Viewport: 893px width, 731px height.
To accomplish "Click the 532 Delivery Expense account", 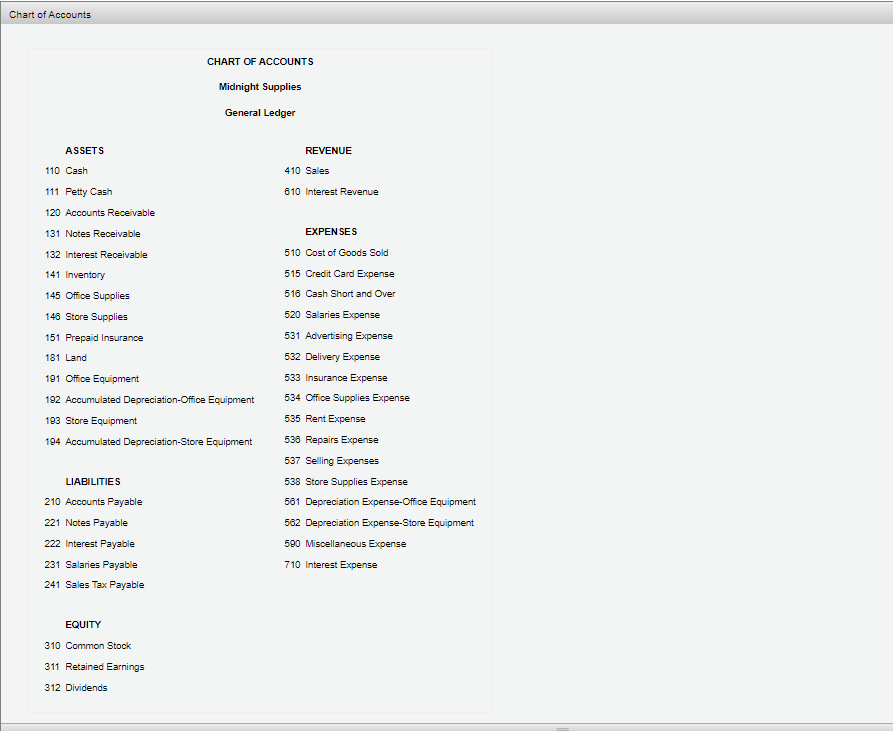I will tap(332, 357).
